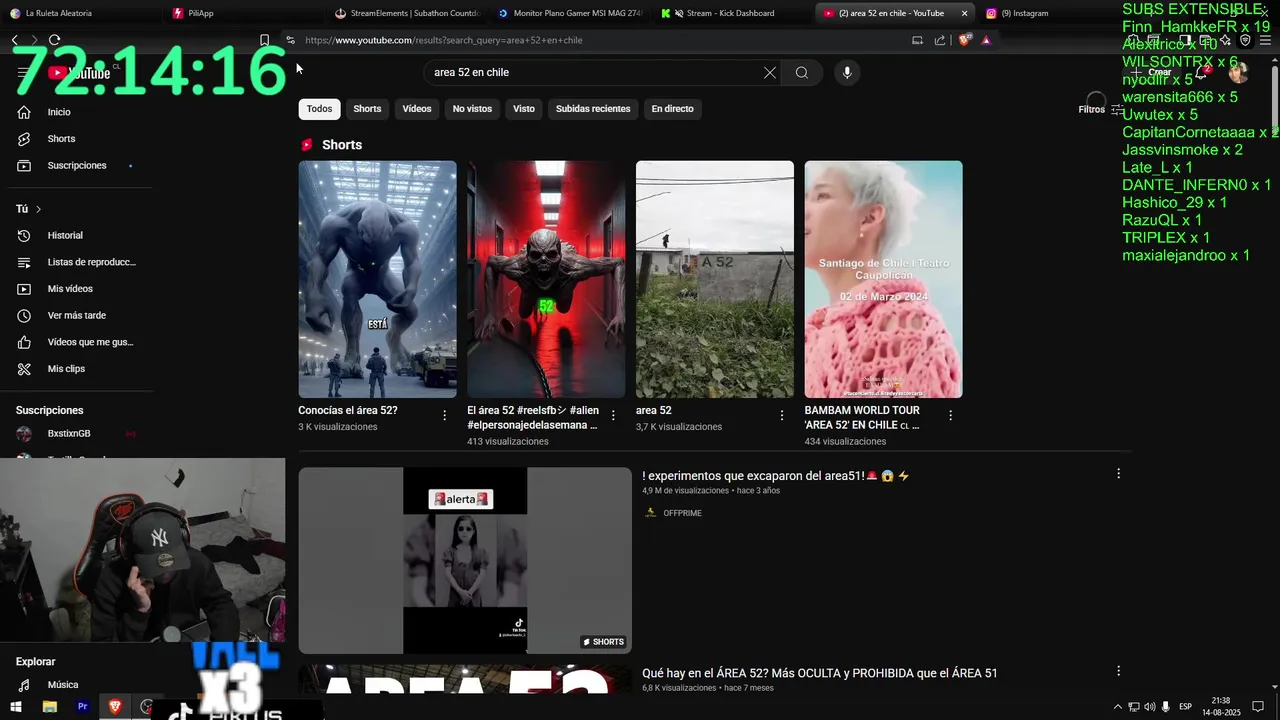Switch to Monitor Plano Gamer MSI tab
This screenshot has height=720, width=1280.
click(570, 13)
